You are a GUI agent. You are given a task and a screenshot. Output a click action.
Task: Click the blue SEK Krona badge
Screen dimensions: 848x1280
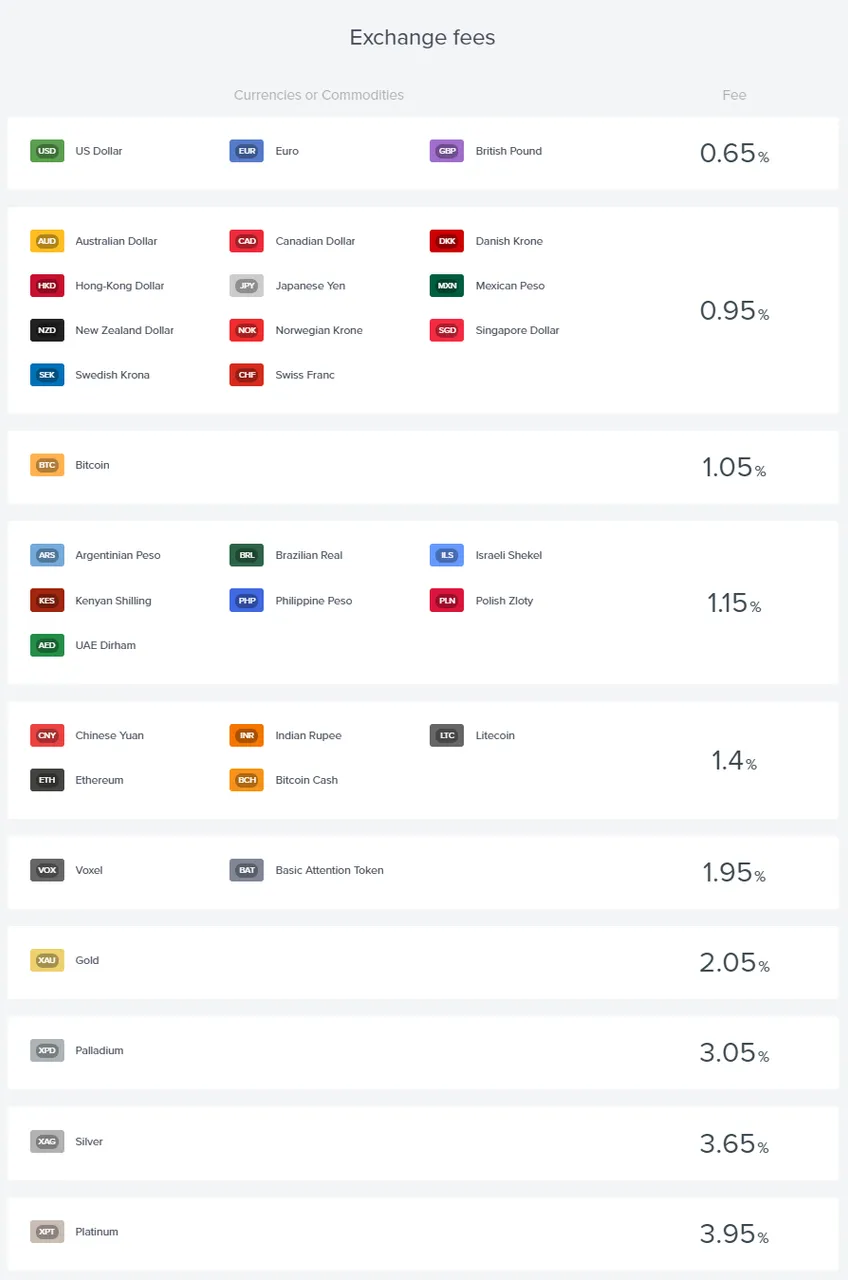tap(47, 375)
